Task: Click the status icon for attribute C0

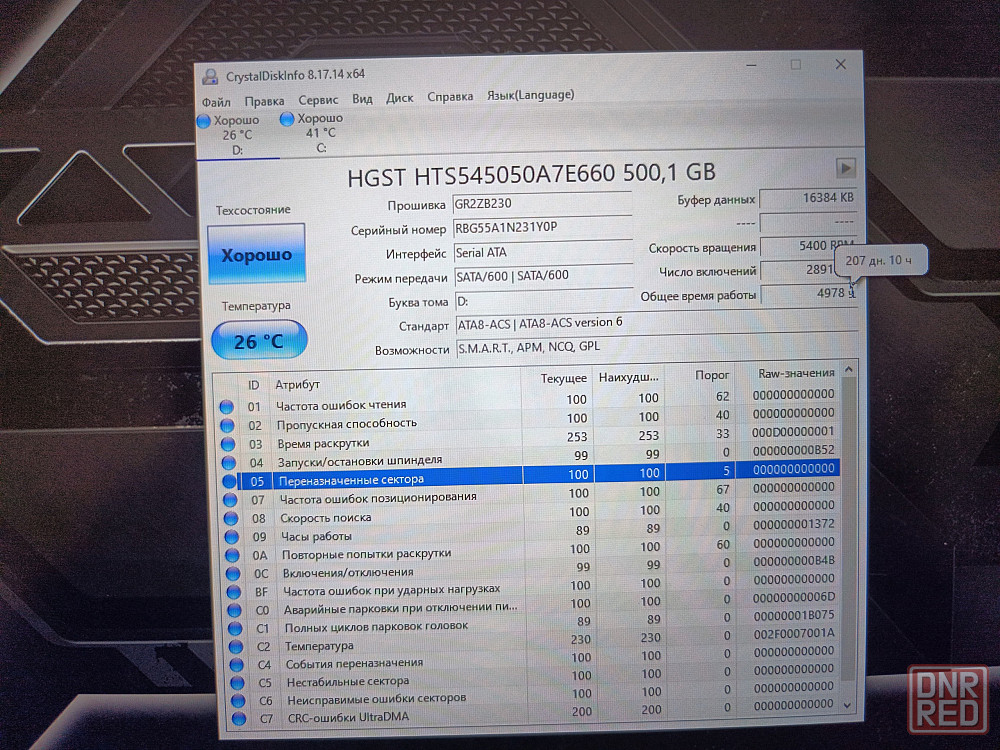Action: (x=234, y=610)
